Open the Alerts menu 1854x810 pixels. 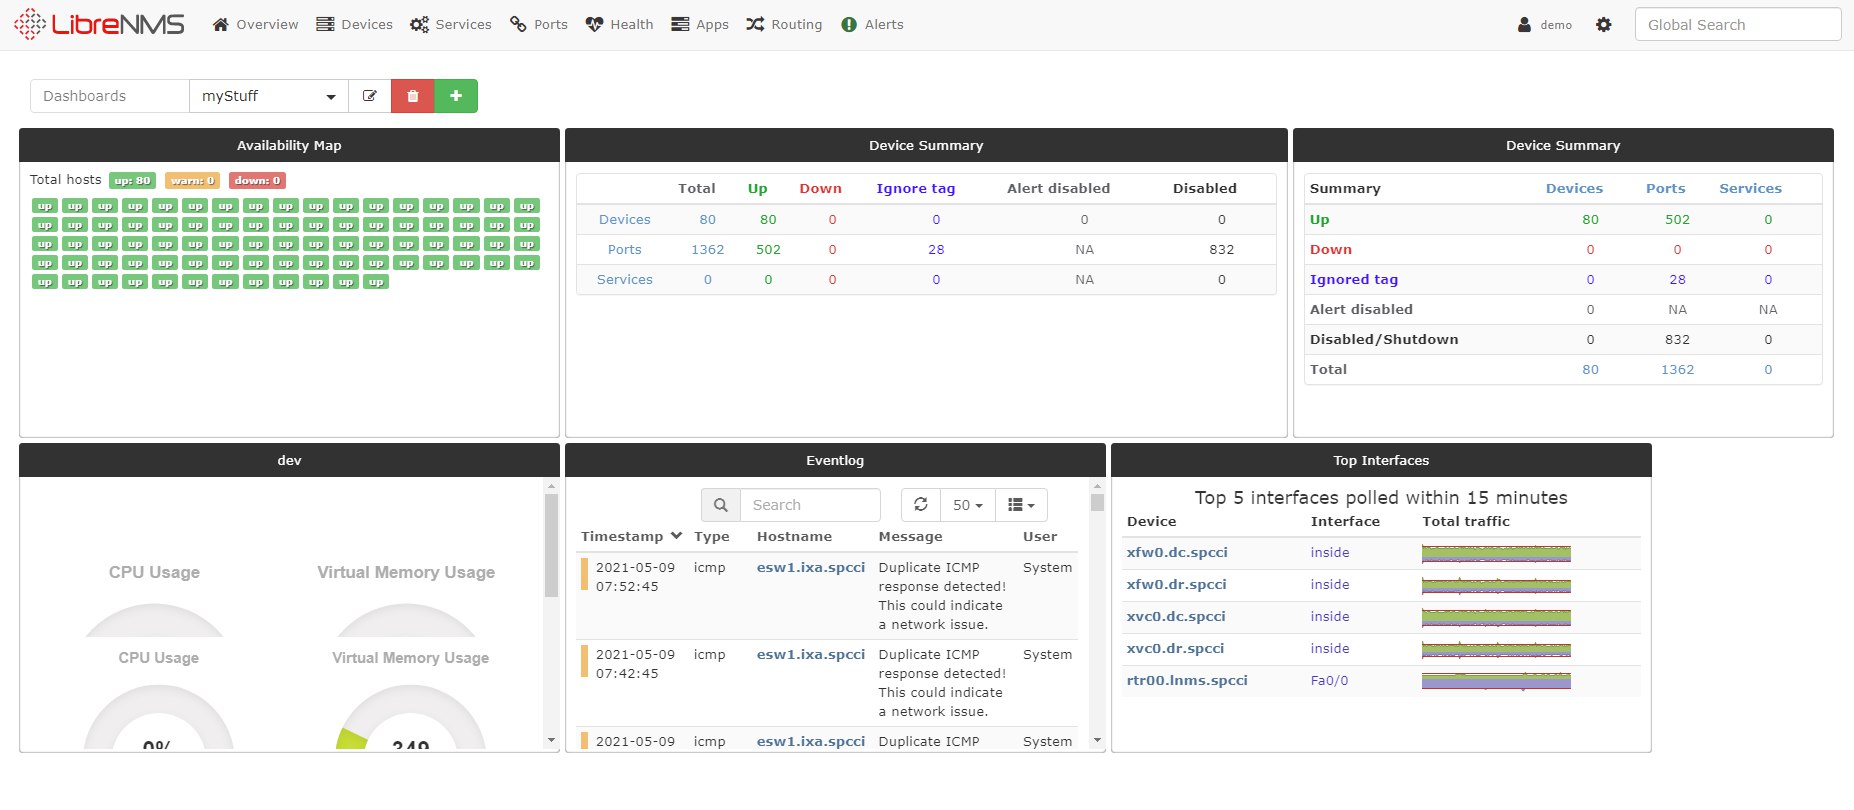coord(872,25)
